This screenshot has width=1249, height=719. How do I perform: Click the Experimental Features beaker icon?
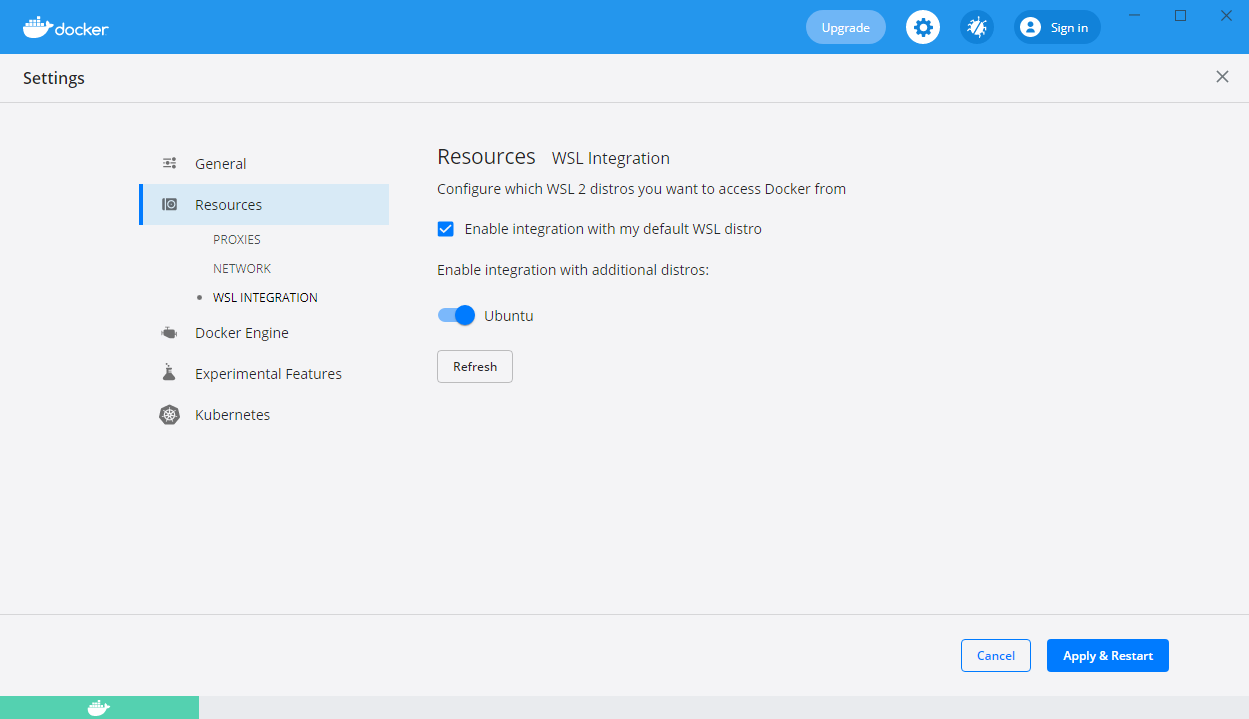point(169,372)
